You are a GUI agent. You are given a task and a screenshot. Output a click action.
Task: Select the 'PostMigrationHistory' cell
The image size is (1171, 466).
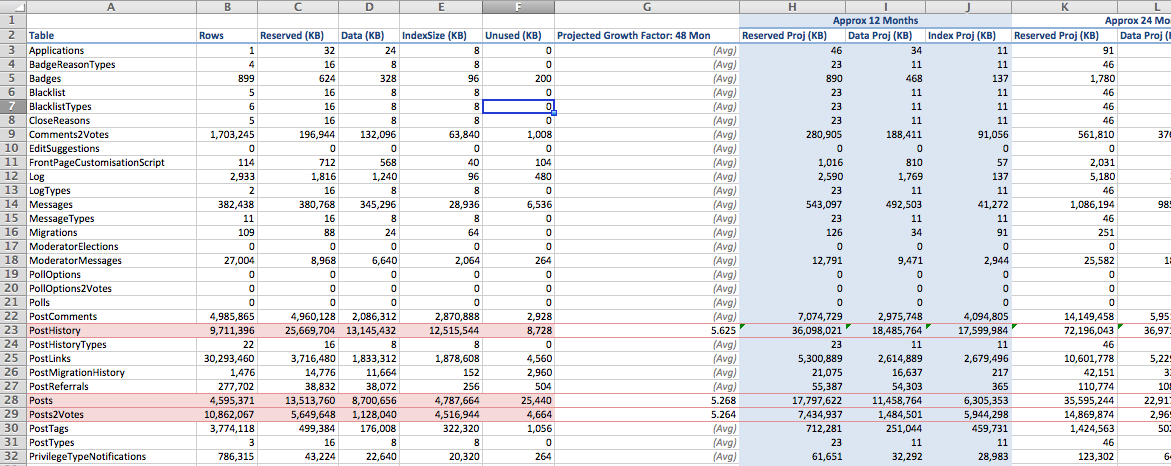[111, 372]
